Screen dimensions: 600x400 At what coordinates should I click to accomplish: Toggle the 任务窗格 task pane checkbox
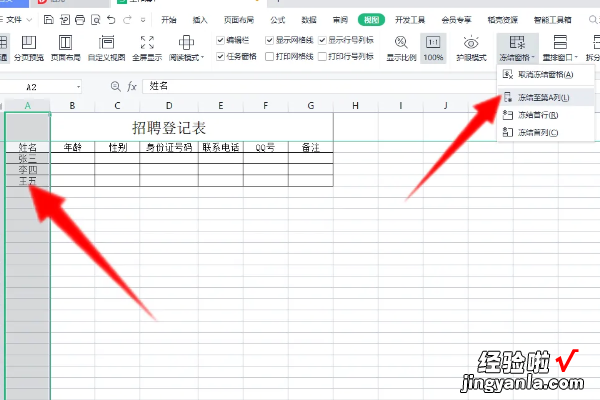[220, 57]
